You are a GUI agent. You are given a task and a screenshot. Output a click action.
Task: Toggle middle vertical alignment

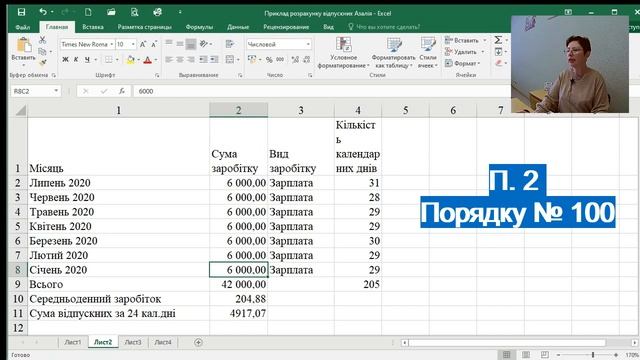coord(180,44)
